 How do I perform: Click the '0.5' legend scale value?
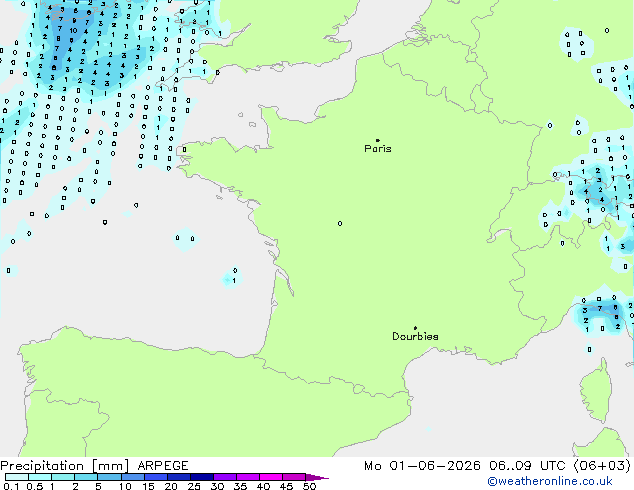(x=34, y=486)
